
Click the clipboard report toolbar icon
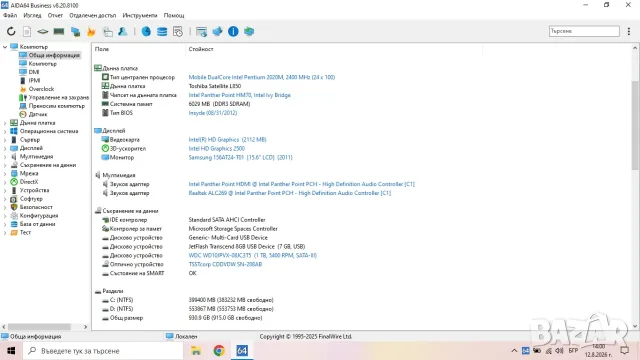(x=108, y=31)
